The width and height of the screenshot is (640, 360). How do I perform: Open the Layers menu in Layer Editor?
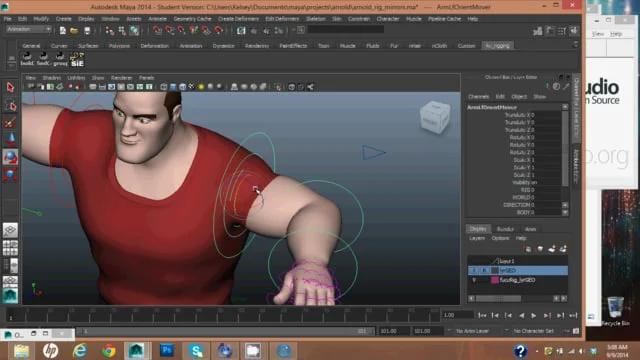coord(477,238)
